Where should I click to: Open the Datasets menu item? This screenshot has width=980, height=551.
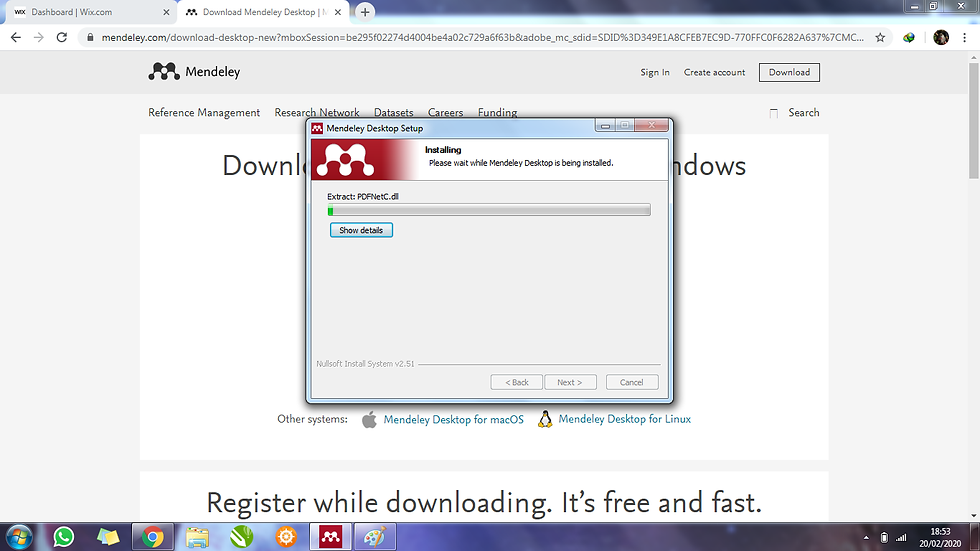tap(394, 112)
